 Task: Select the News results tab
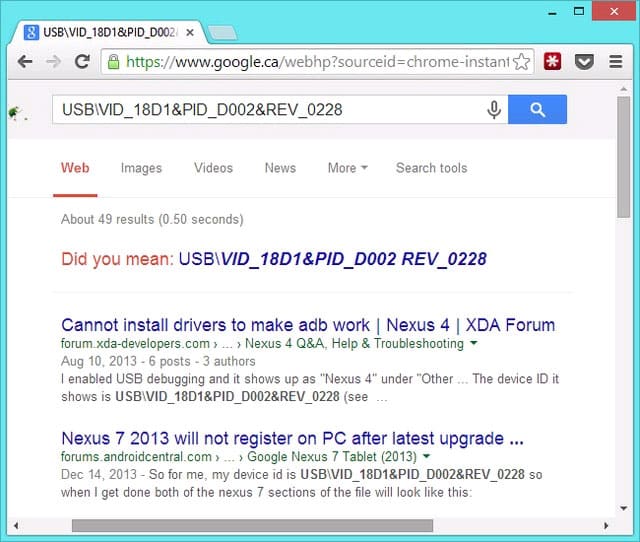pos(280,168)
